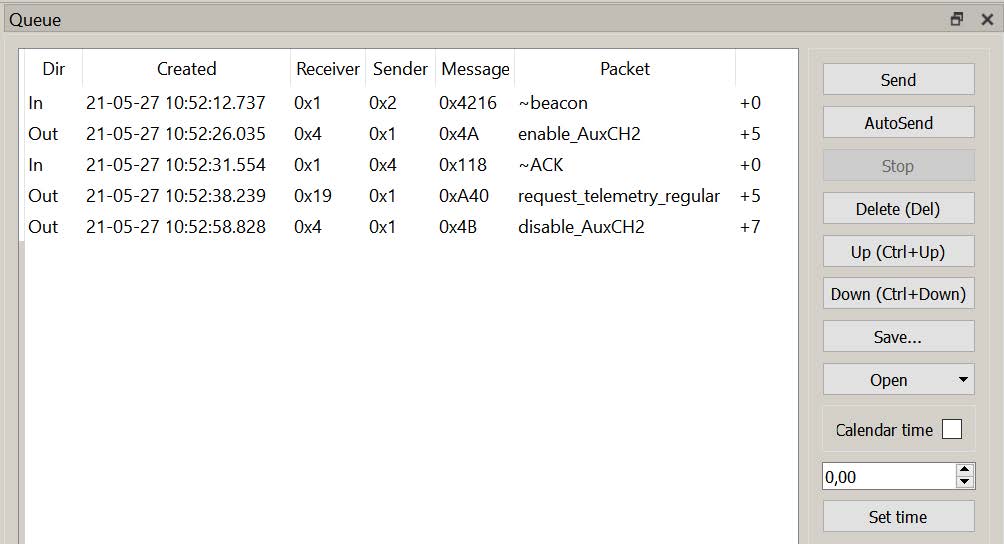Select the enable_AuxCH2 packet row
Image resolution: width=1004 pixels, height=544 pixels.
(578, 134)
